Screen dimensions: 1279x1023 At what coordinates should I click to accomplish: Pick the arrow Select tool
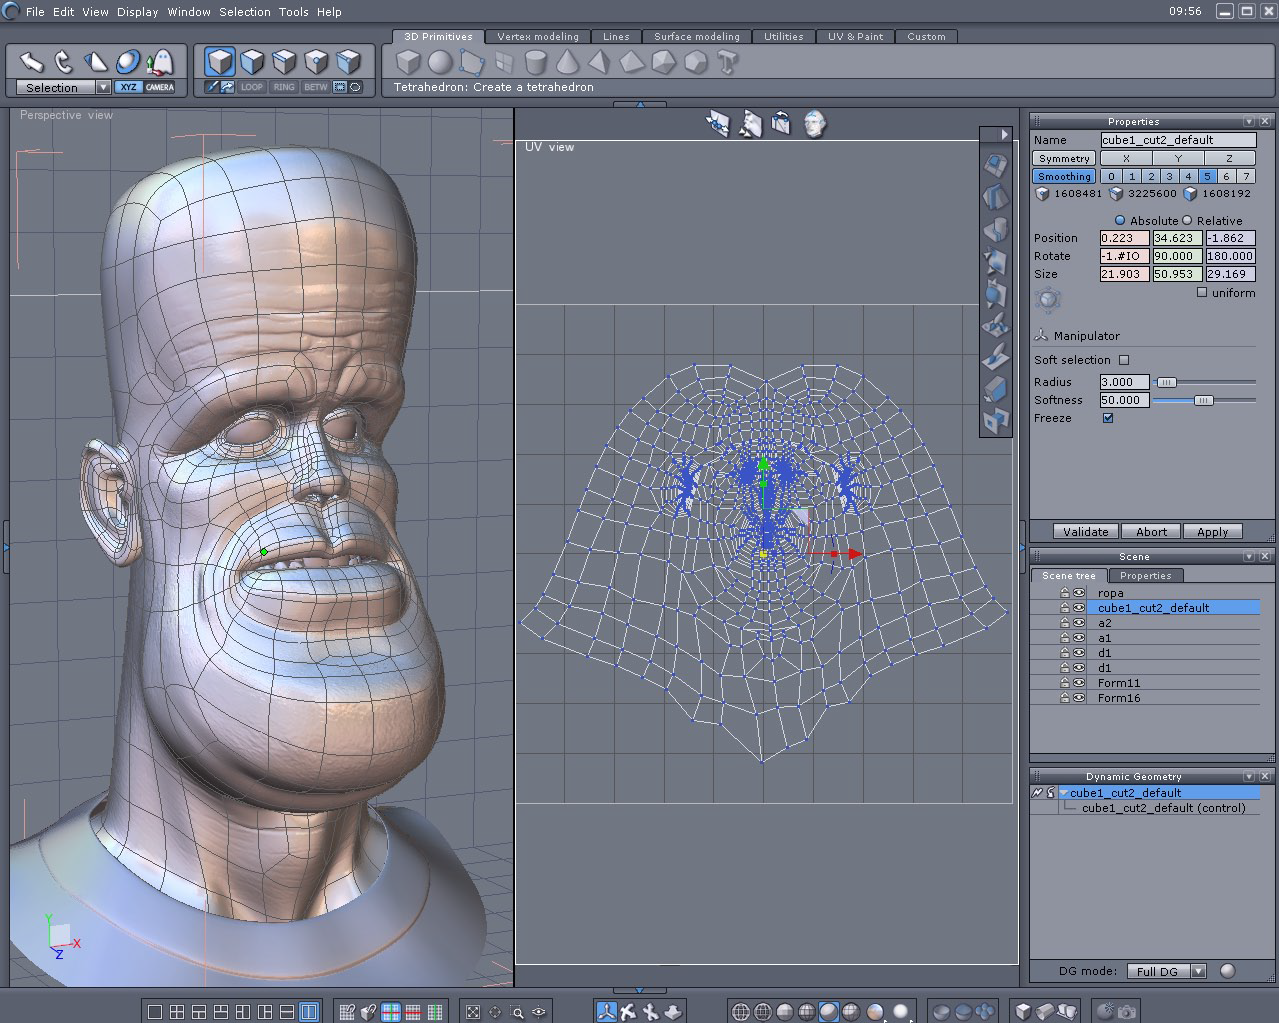(x=32, y=62)
